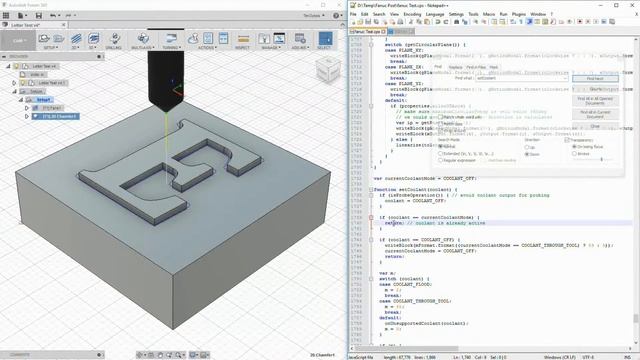Click the Save icon in Fusion 360
Viewport: 640px width, 360px height.
coord(38,16)
